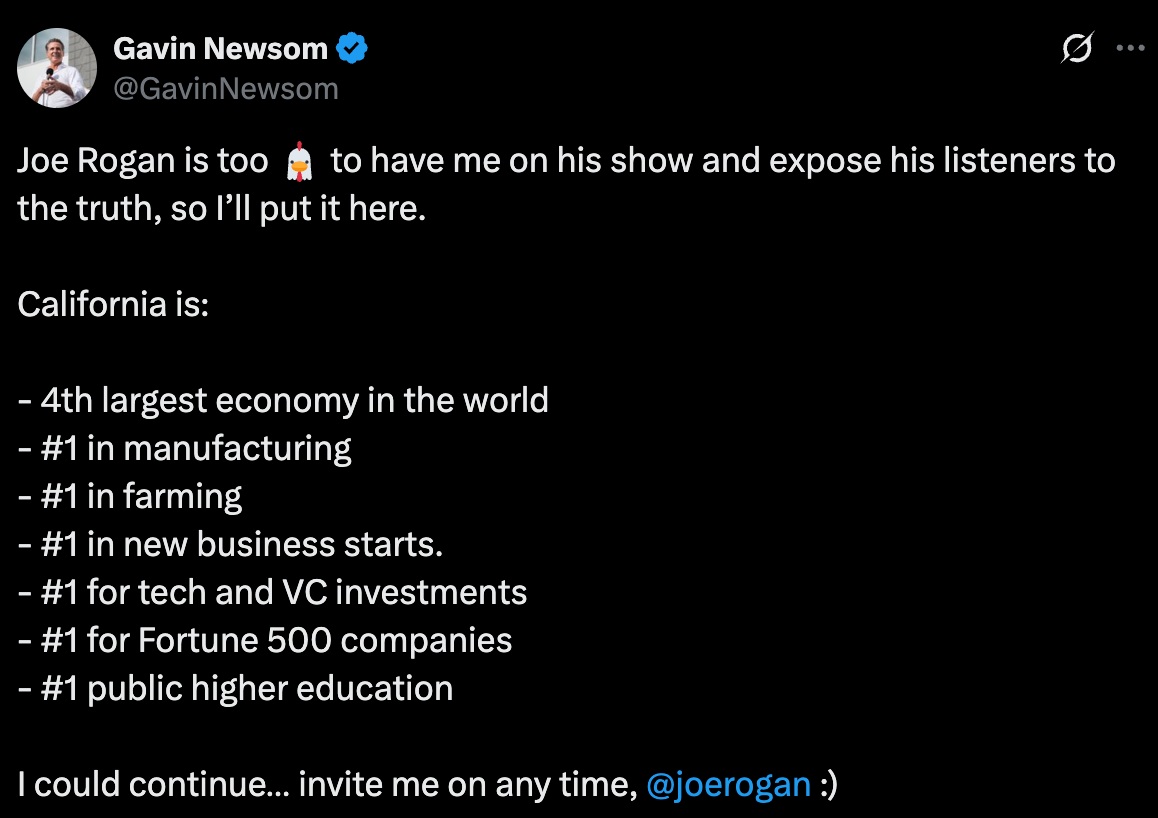Click the "#1 for Fortune 500 companies" line
1158x818 pixels.
click(x=276, y=640)
